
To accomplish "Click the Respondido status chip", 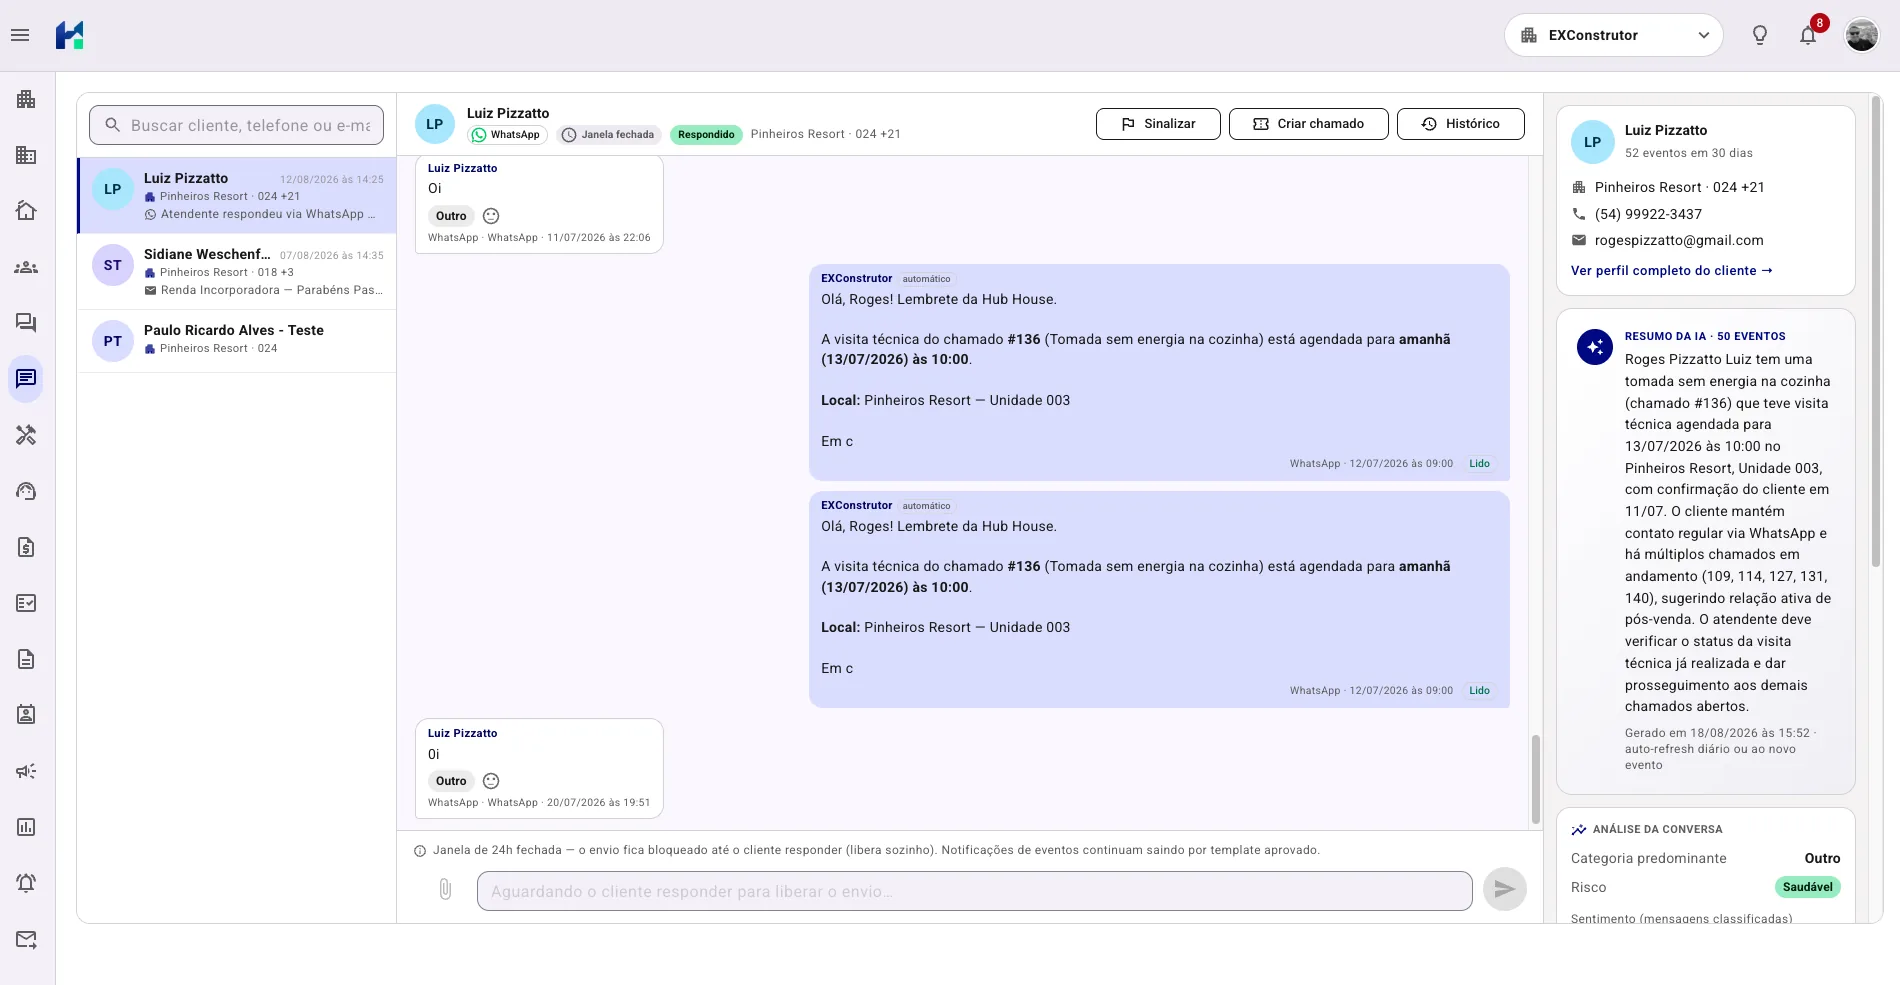I will pos(706,135).
